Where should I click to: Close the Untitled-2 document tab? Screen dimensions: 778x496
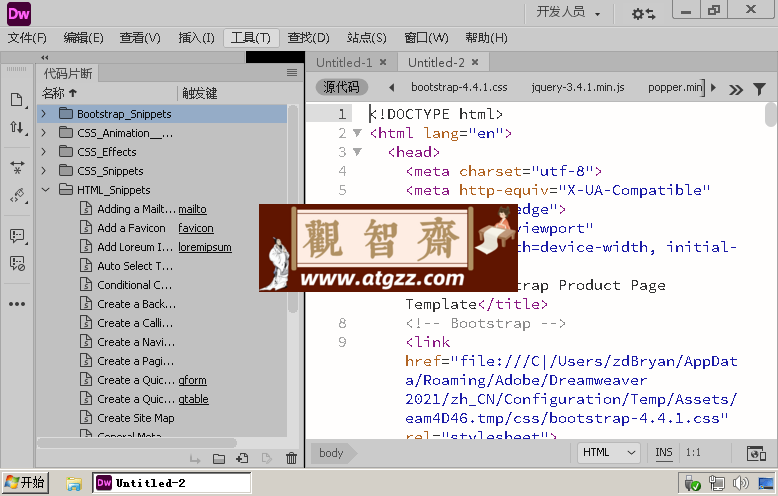pyautogui.click(x=475, y=62)
